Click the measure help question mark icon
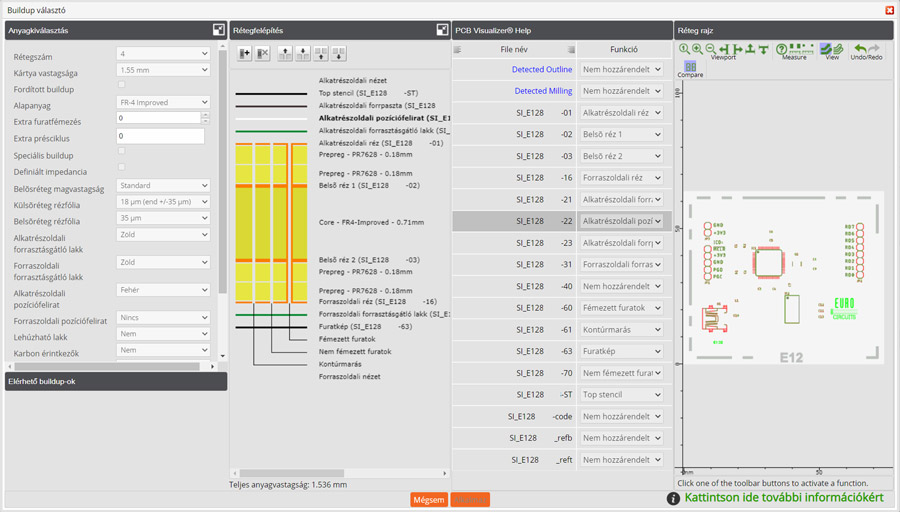Viewport: 900px width, 512px height. (782, 49)
